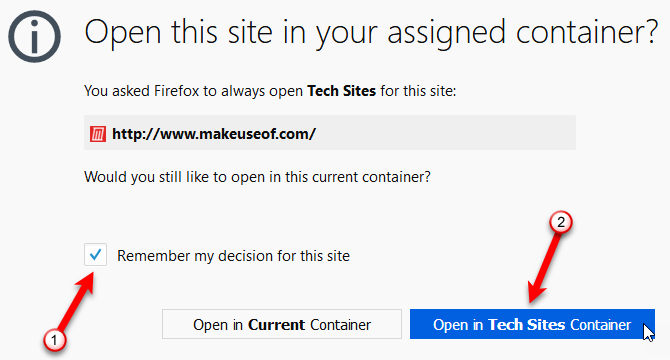
Task: Click the 'You asked Firefox to always open' text
Action: point(193,91)
